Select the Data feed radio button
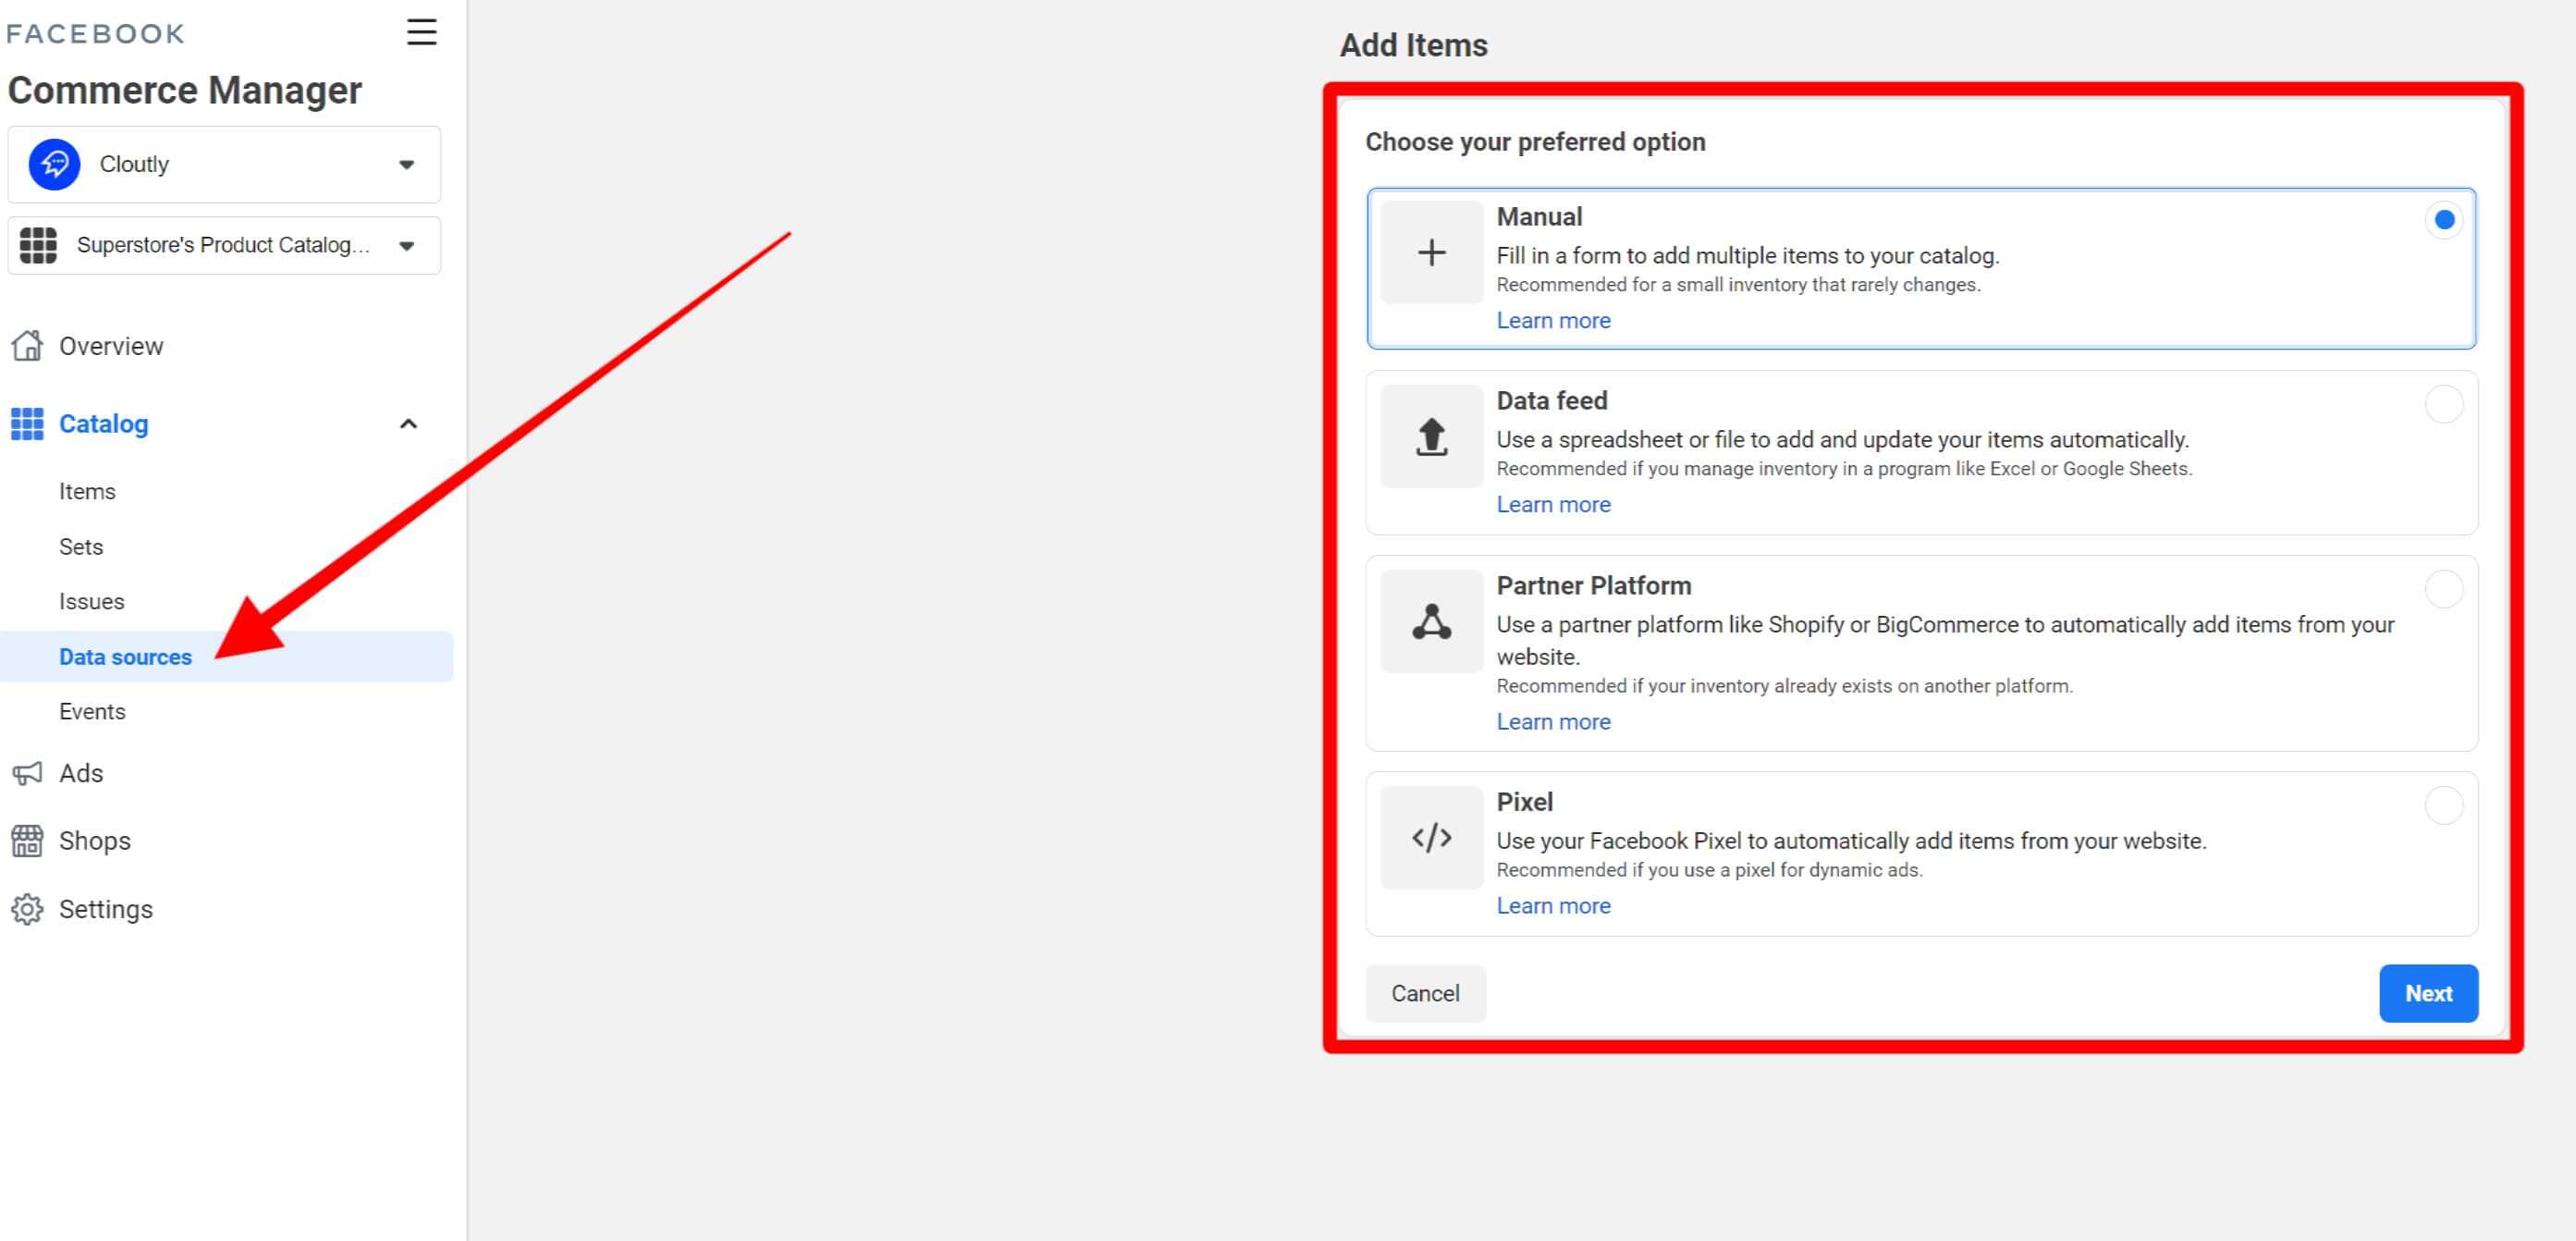 [x=2443, y=405]
